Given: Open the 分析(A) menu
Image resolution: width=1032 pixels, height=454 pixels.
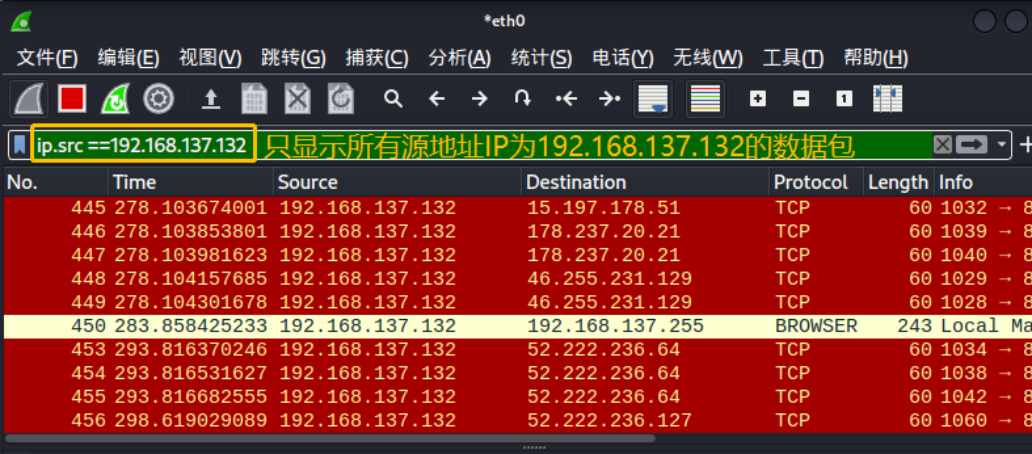Looking at the screenshot, I should 459,59.
